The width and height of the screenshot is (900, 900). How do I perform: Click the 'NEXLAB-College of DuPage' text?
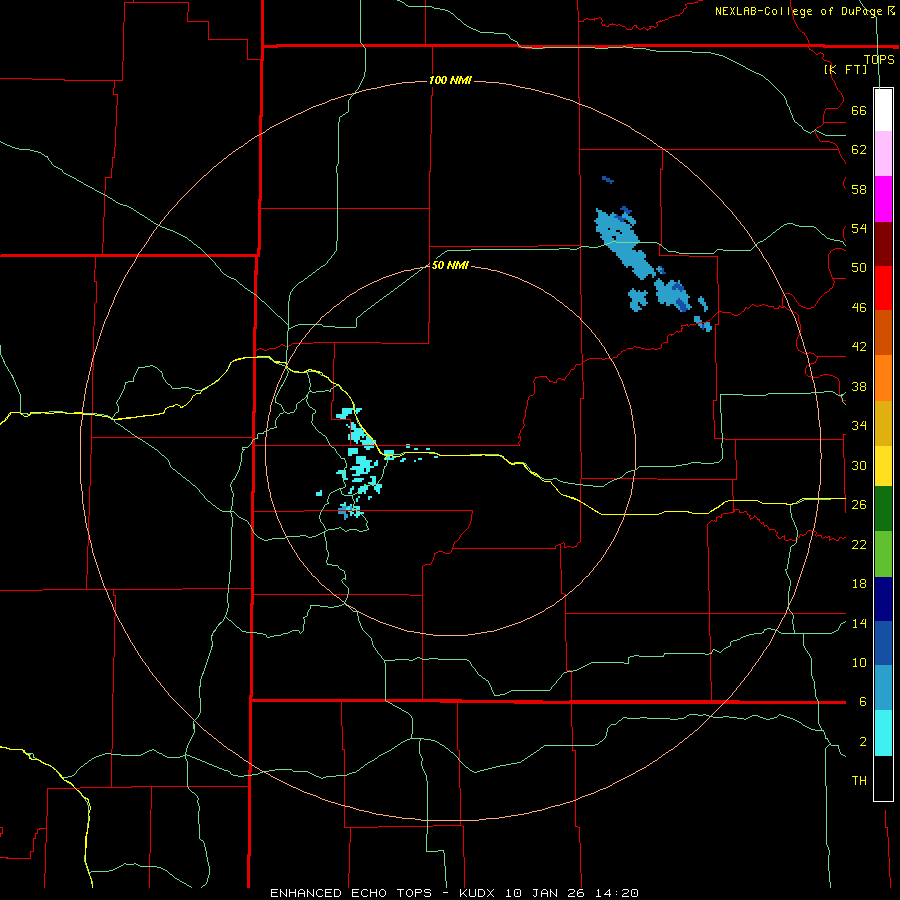(798, 11)
